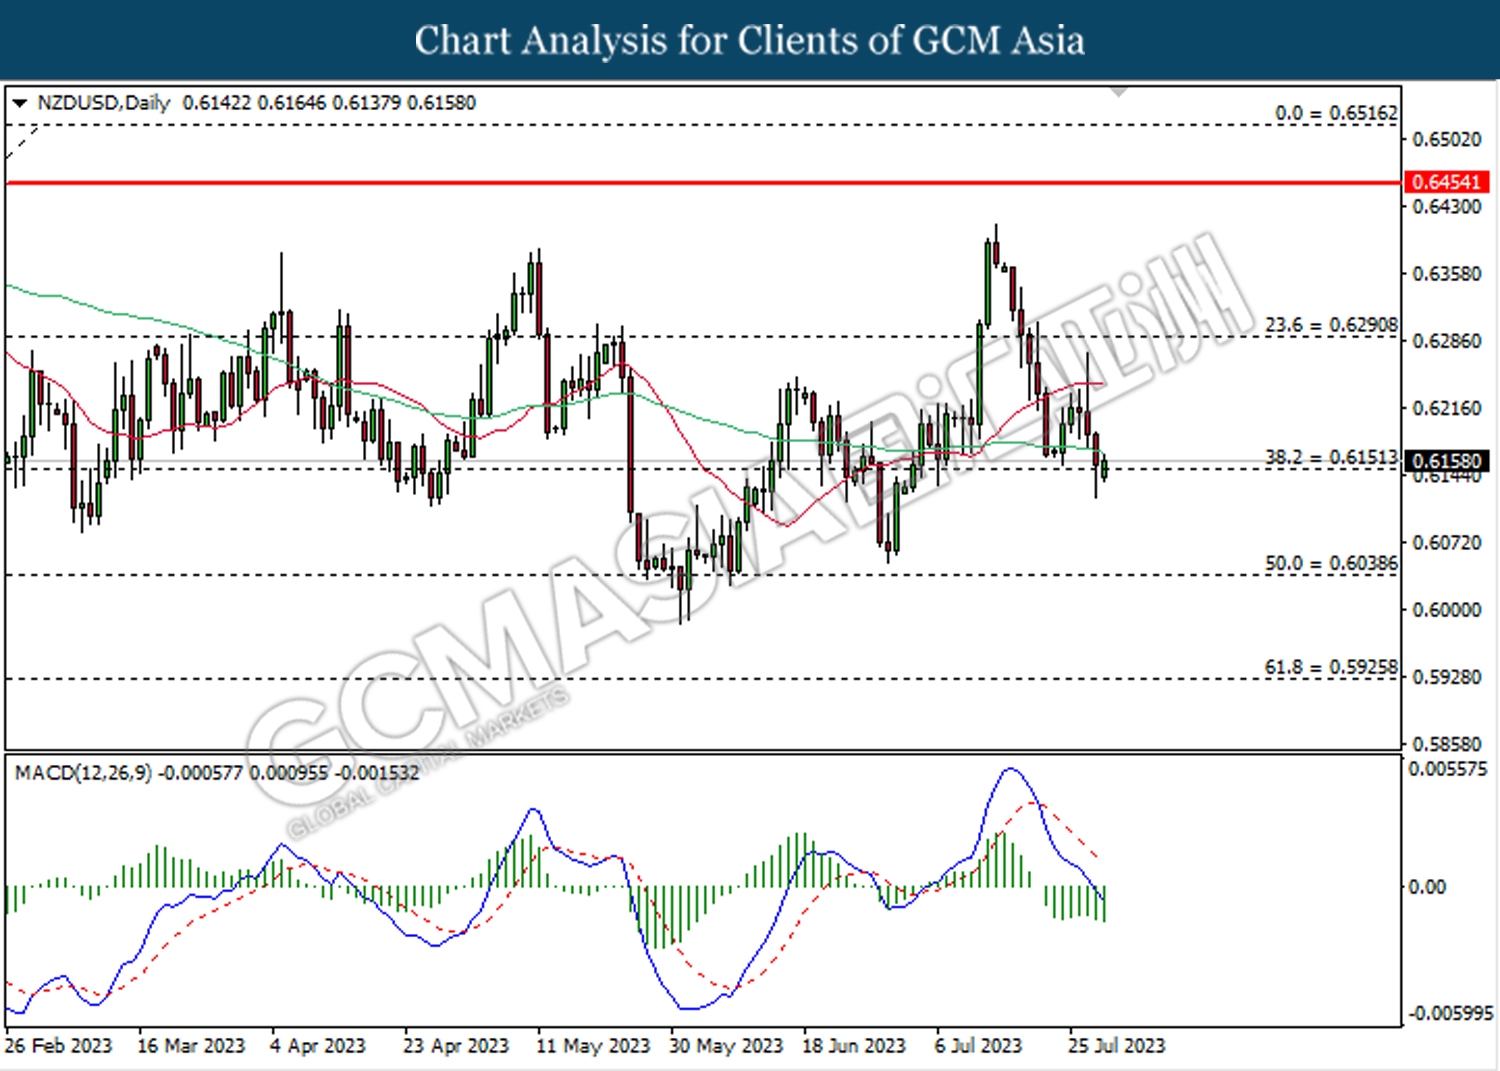Click the 0.65020 price axis value
The image size is (1500, 1071).
point(1446,139)
